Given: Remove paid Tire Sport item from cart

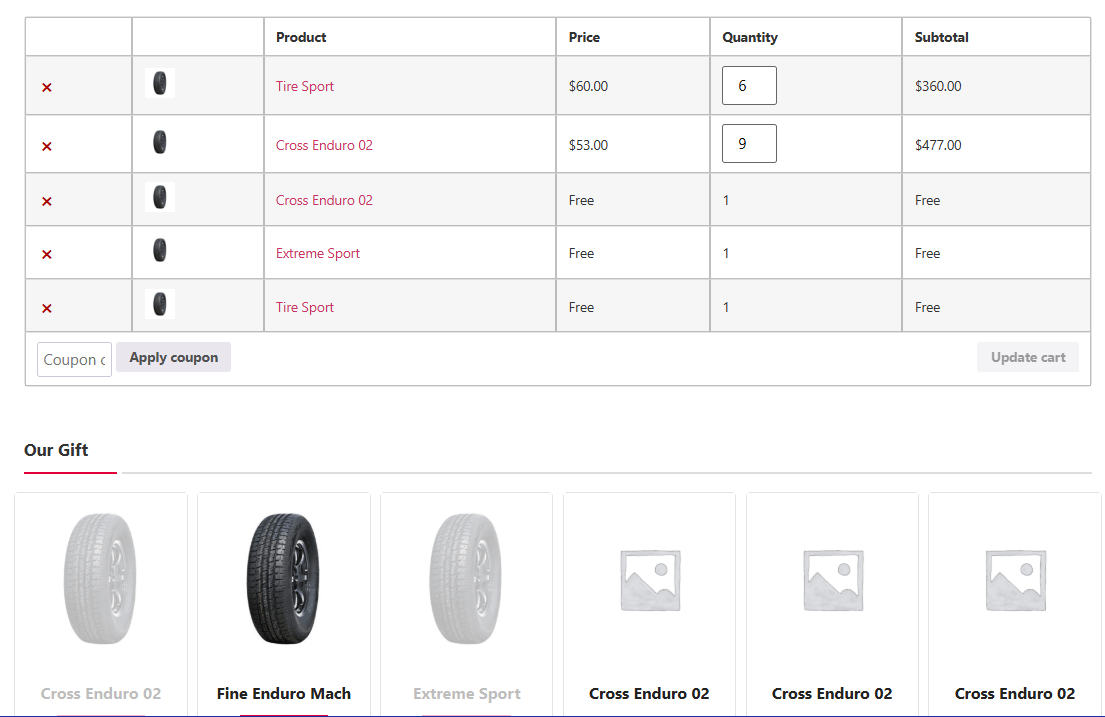Looking at the screenshot, I should (47, 87).
